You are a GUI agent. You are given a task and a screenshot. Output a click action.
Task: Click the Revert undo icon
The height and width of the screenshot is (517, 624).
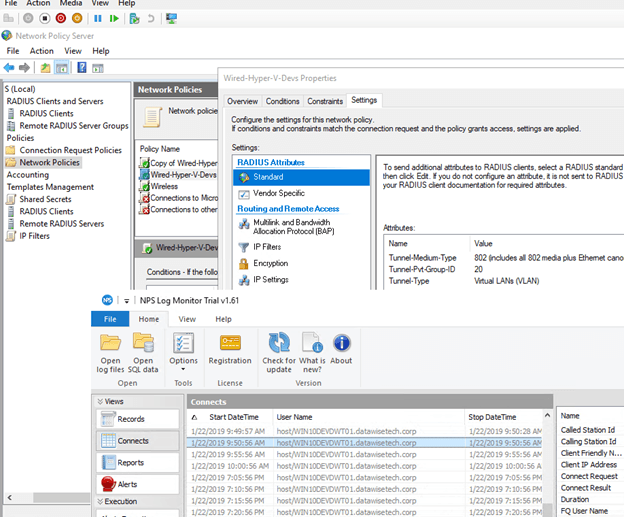[x=151, y=18]
